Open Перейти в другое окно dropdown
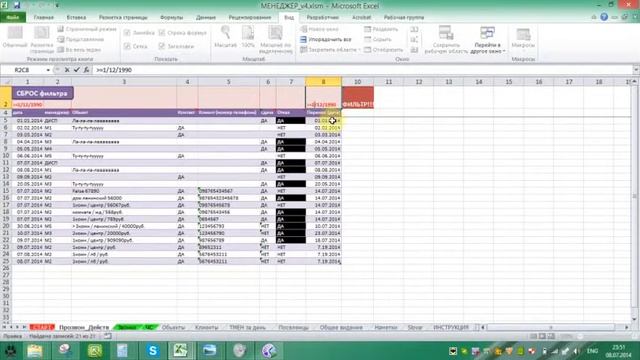The width and height of the screenshot is (640, 360). [x=488, y=40]
